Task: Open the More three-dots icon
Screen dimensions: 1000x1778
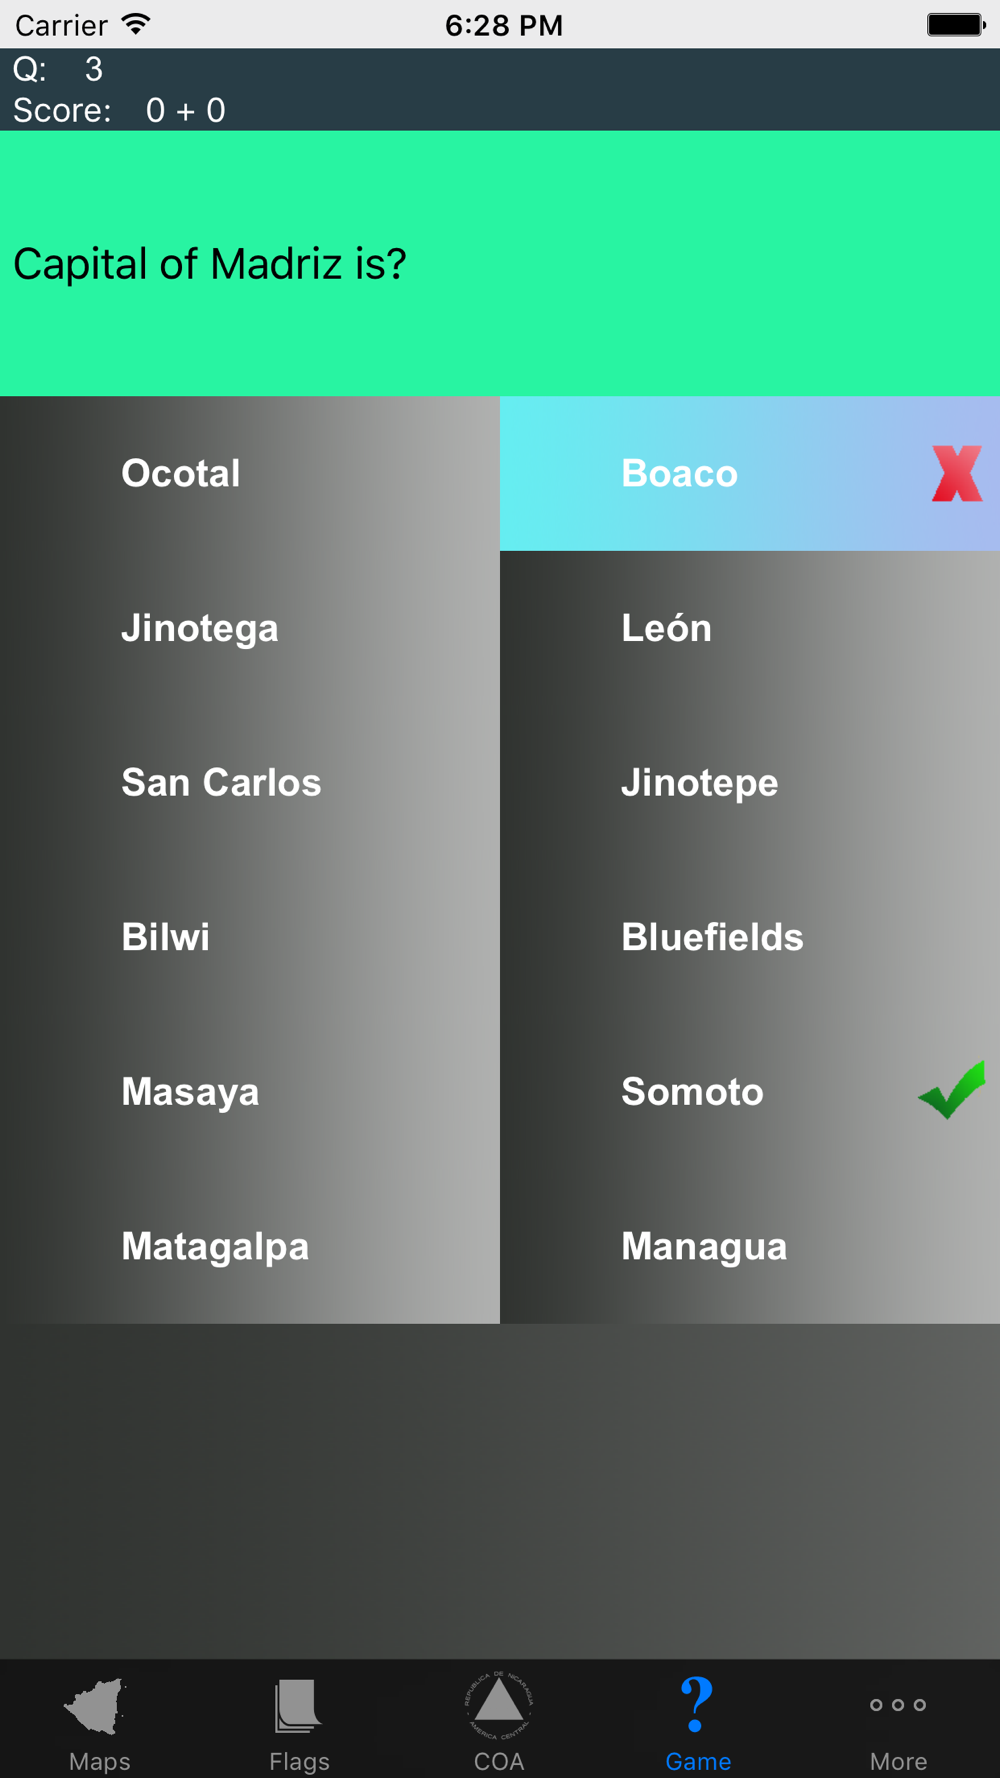Action: pos(898,1705)
